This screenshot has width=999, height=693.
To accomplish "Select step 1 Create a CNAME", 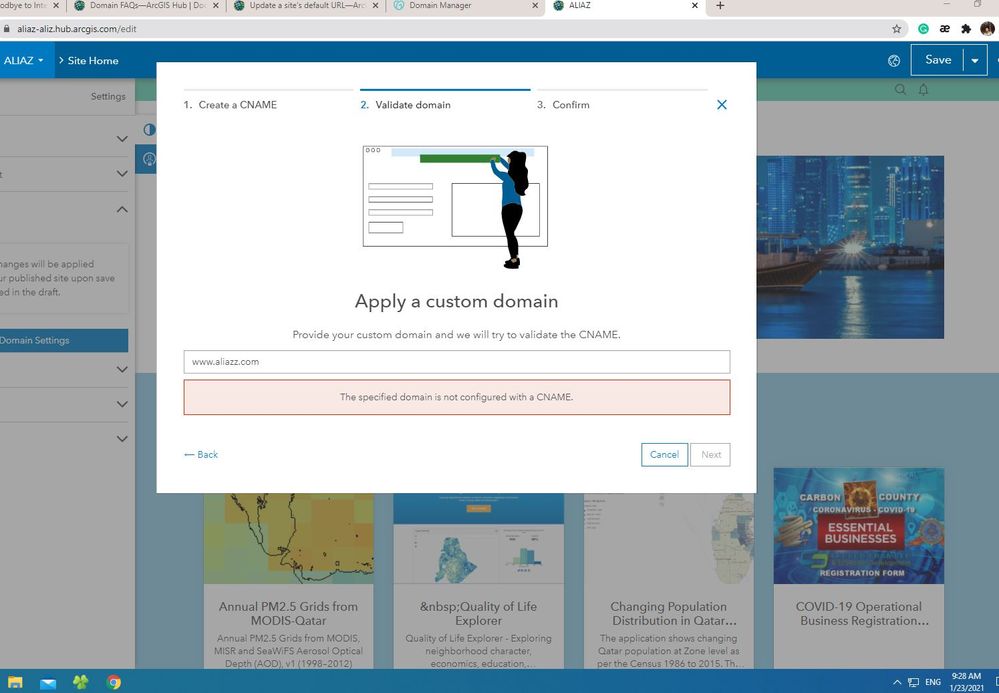I will coord(231,105).
